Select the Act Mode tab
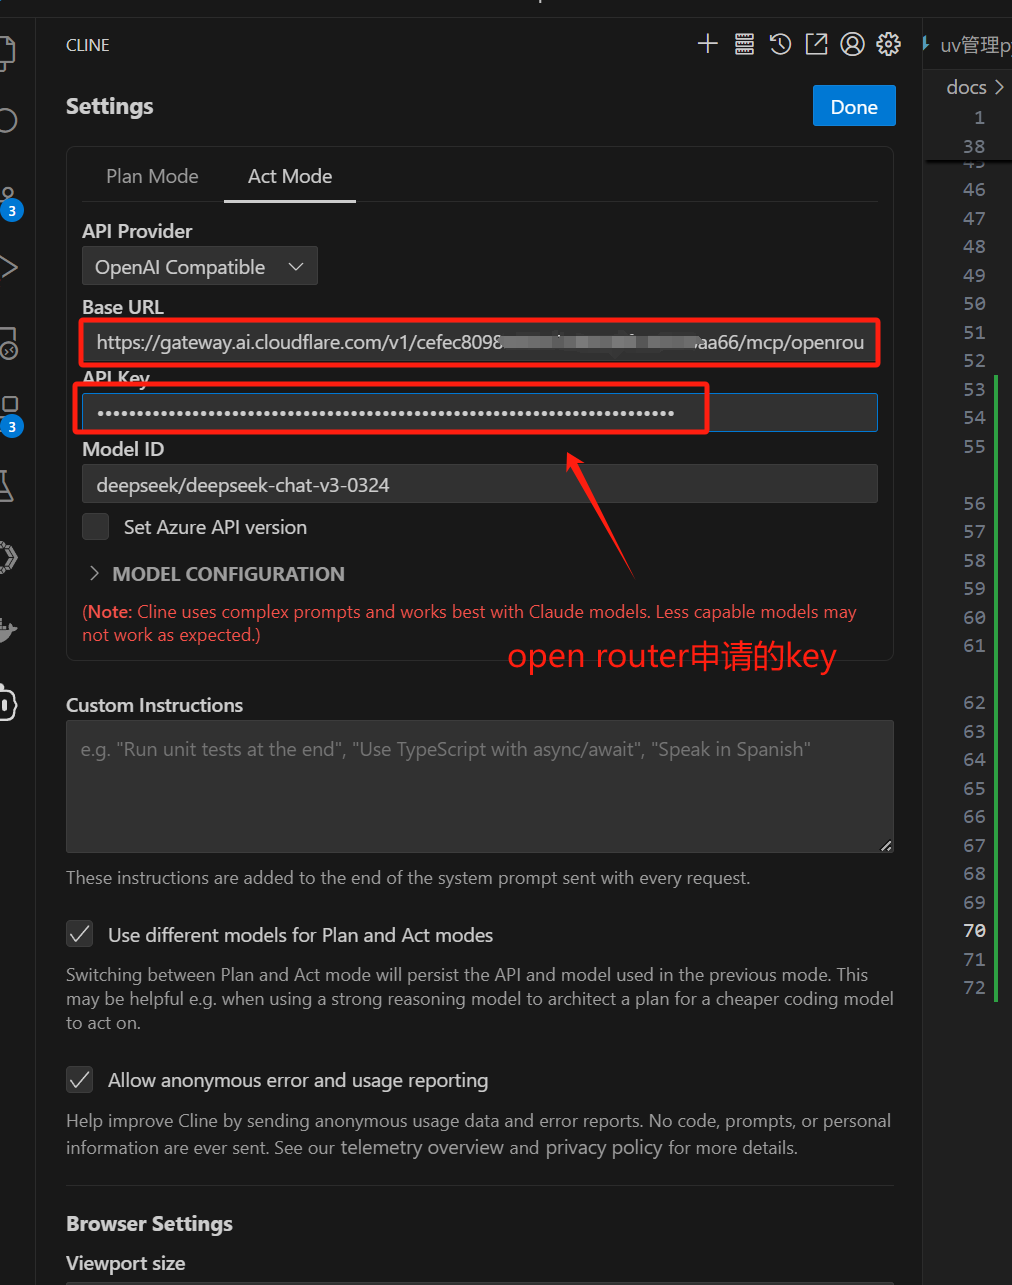 click(289, 176)
